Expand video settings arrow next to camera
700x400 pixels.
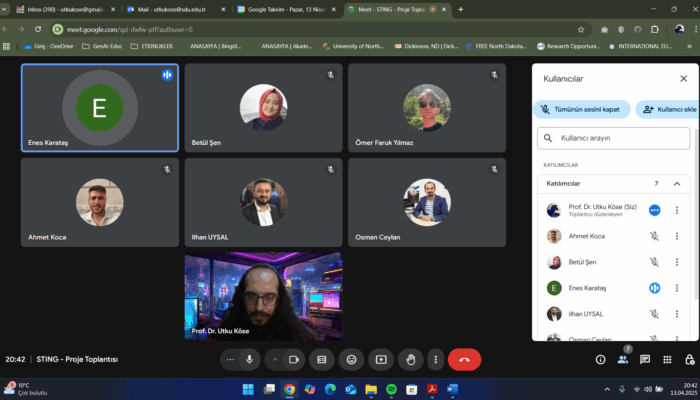pyautogui.click(x=272, y=359)
